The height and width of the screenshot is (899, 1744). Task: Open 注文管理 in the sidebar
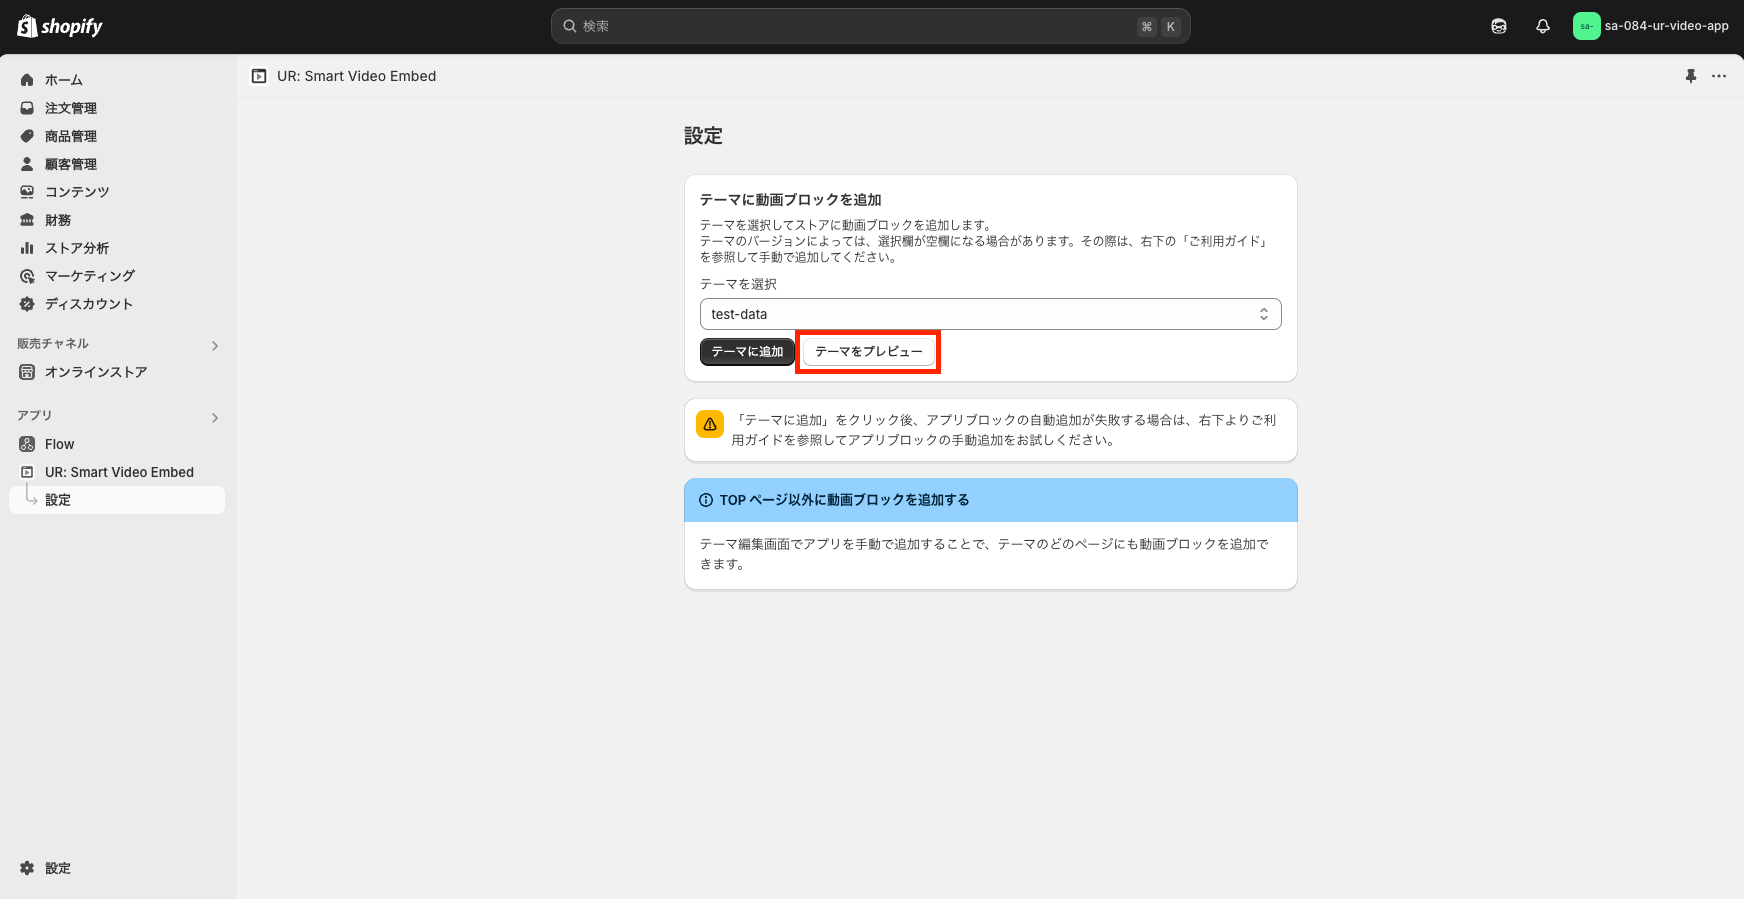[117, 108]
